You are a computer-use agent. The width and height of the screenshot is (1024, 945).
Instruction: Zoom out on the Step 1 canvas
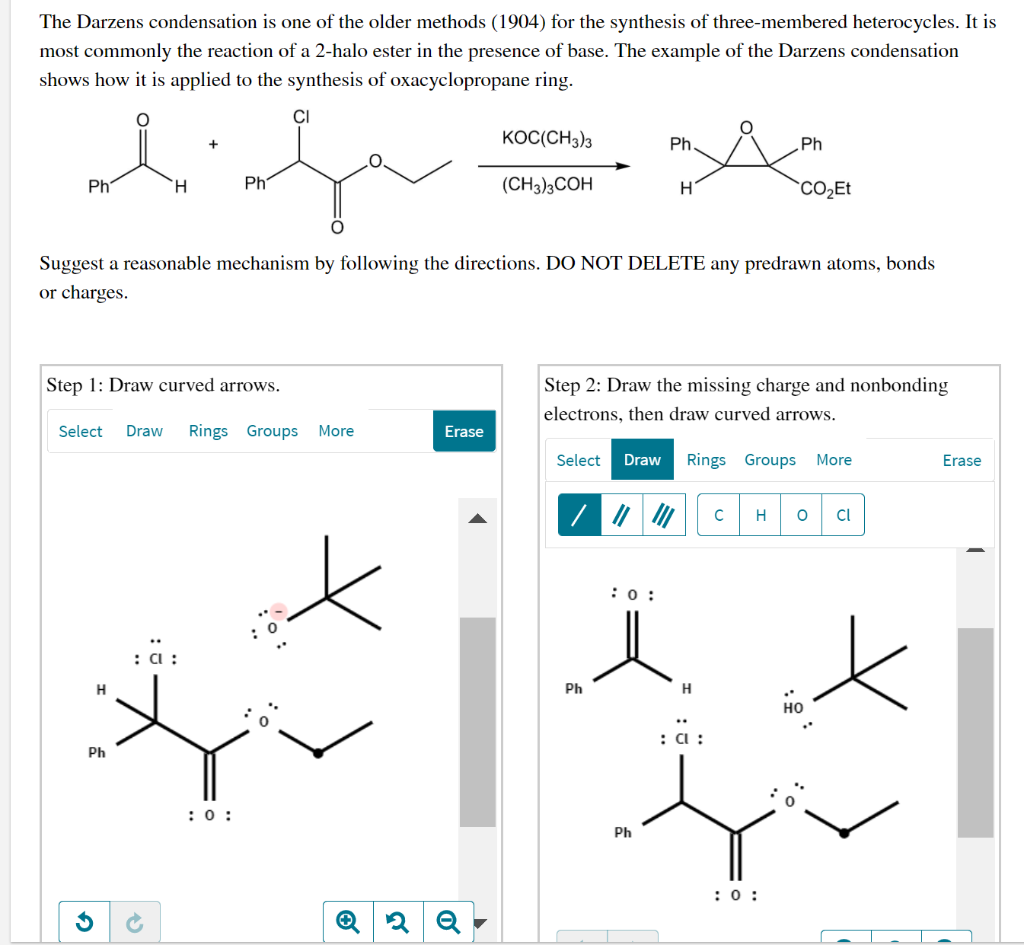point(448,921)
